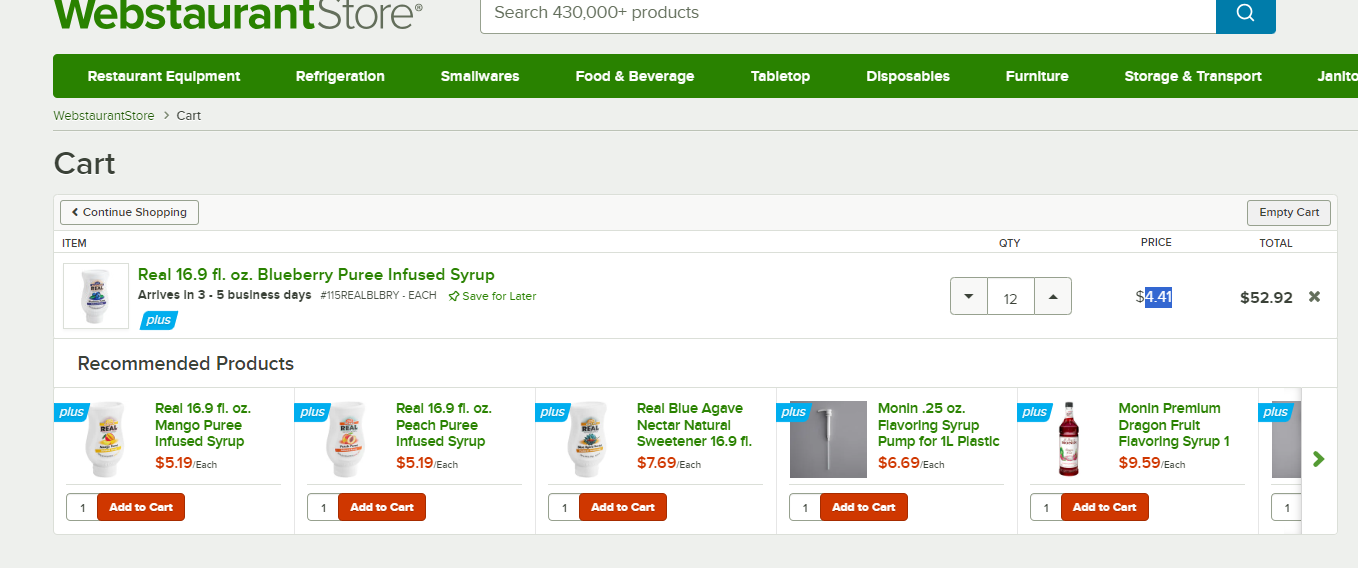The width and height of the screenshot is (1358, 568).
Task: Open Real Peach Puree Infused Syrup link
Action: (444, 425)
